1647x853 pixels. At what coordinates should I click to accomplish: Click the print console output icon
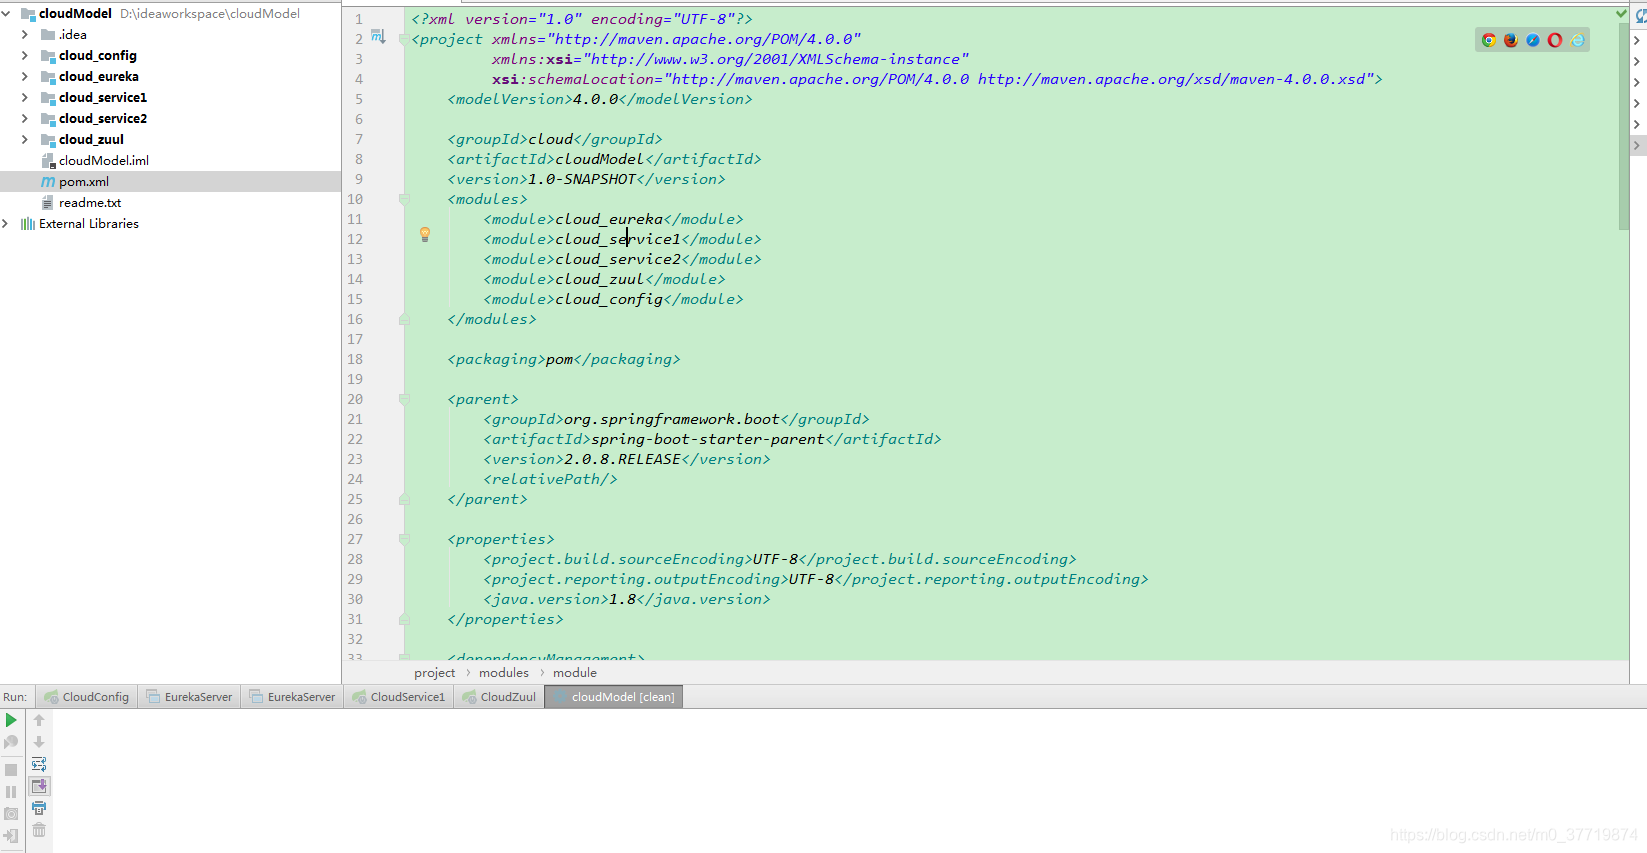(39, 808)
